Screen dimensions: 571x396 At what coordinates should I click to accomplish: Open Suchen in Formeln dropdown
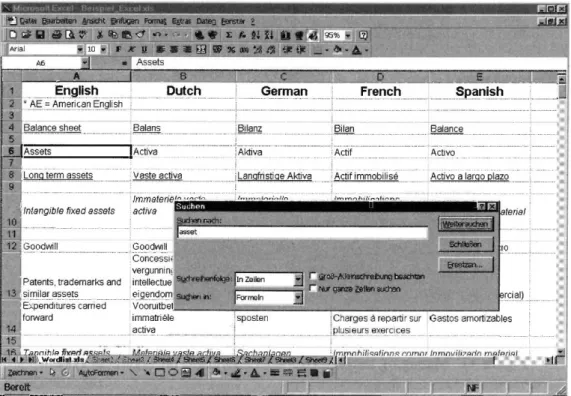tap(298, 298)
